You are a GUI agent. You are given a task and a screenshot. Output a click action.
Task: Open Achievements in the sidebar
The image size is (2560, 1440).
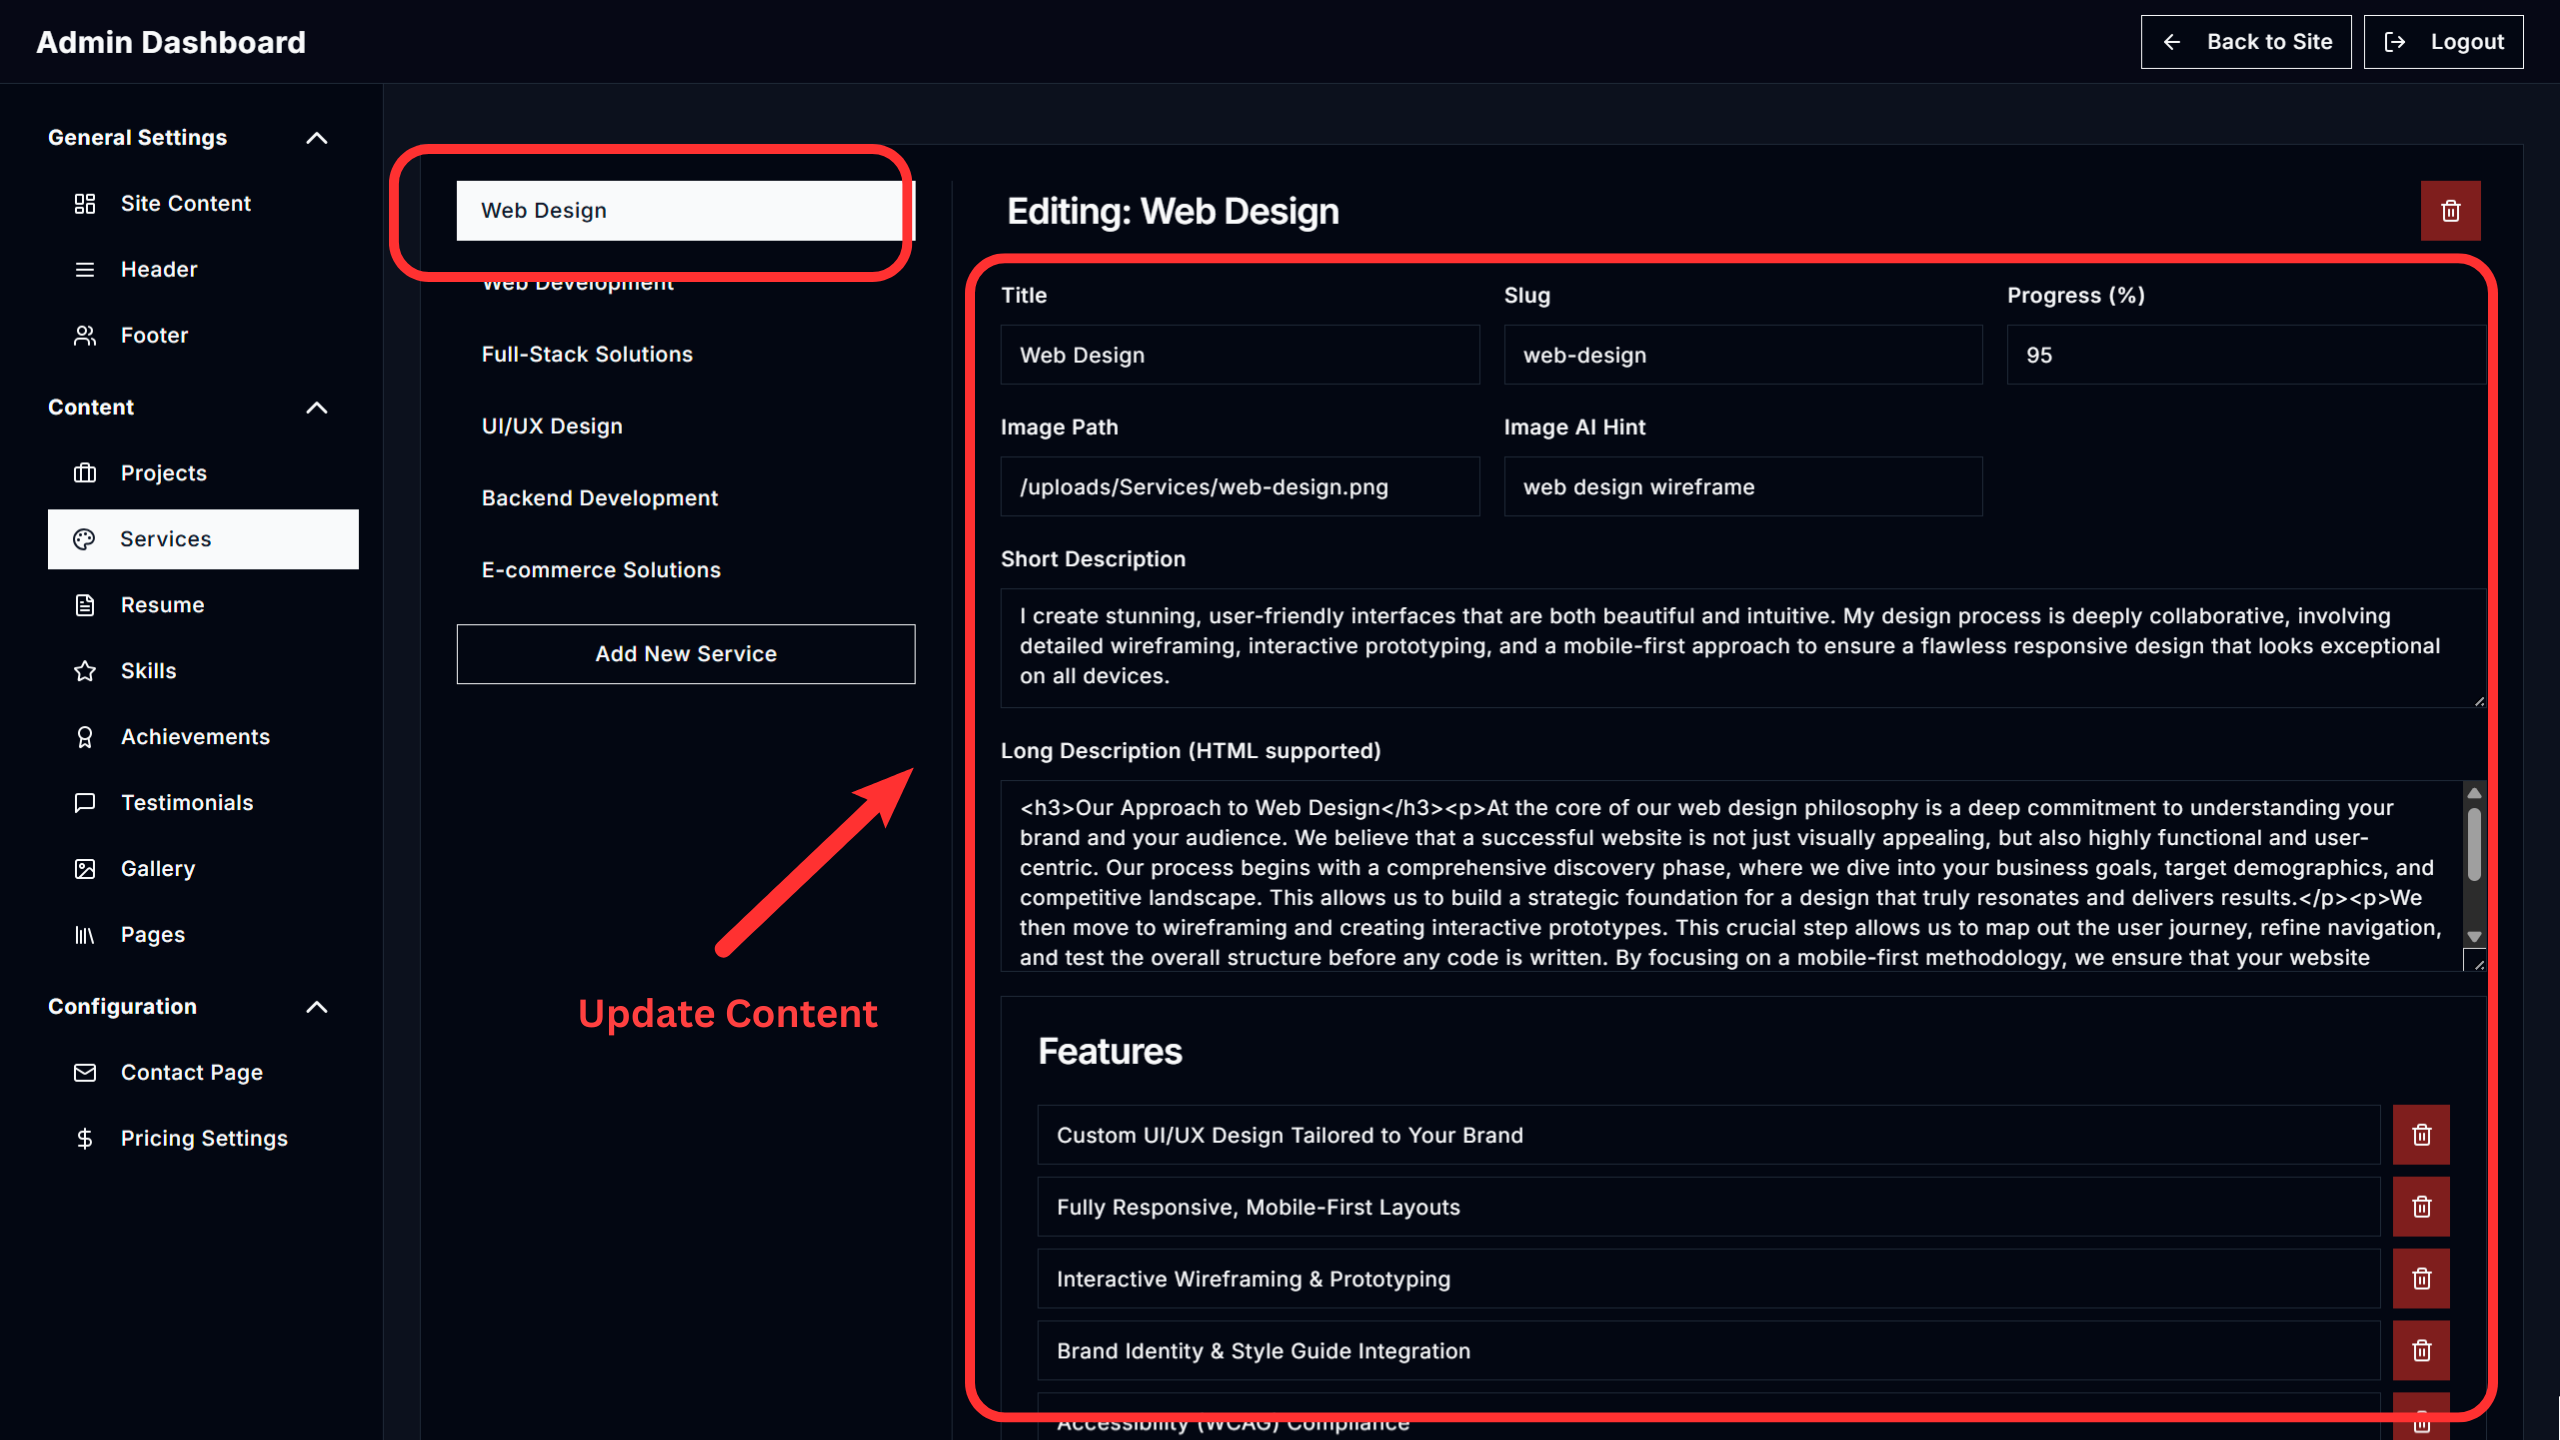195,737
